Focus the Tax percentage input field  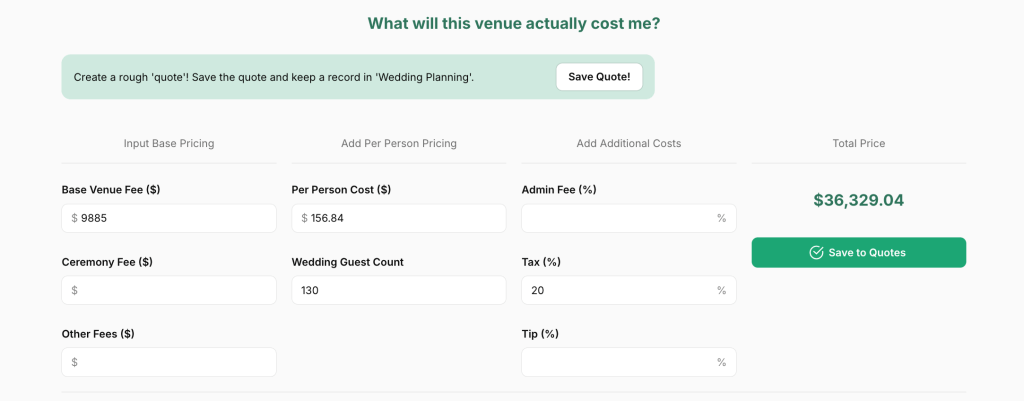click(620, 290)
